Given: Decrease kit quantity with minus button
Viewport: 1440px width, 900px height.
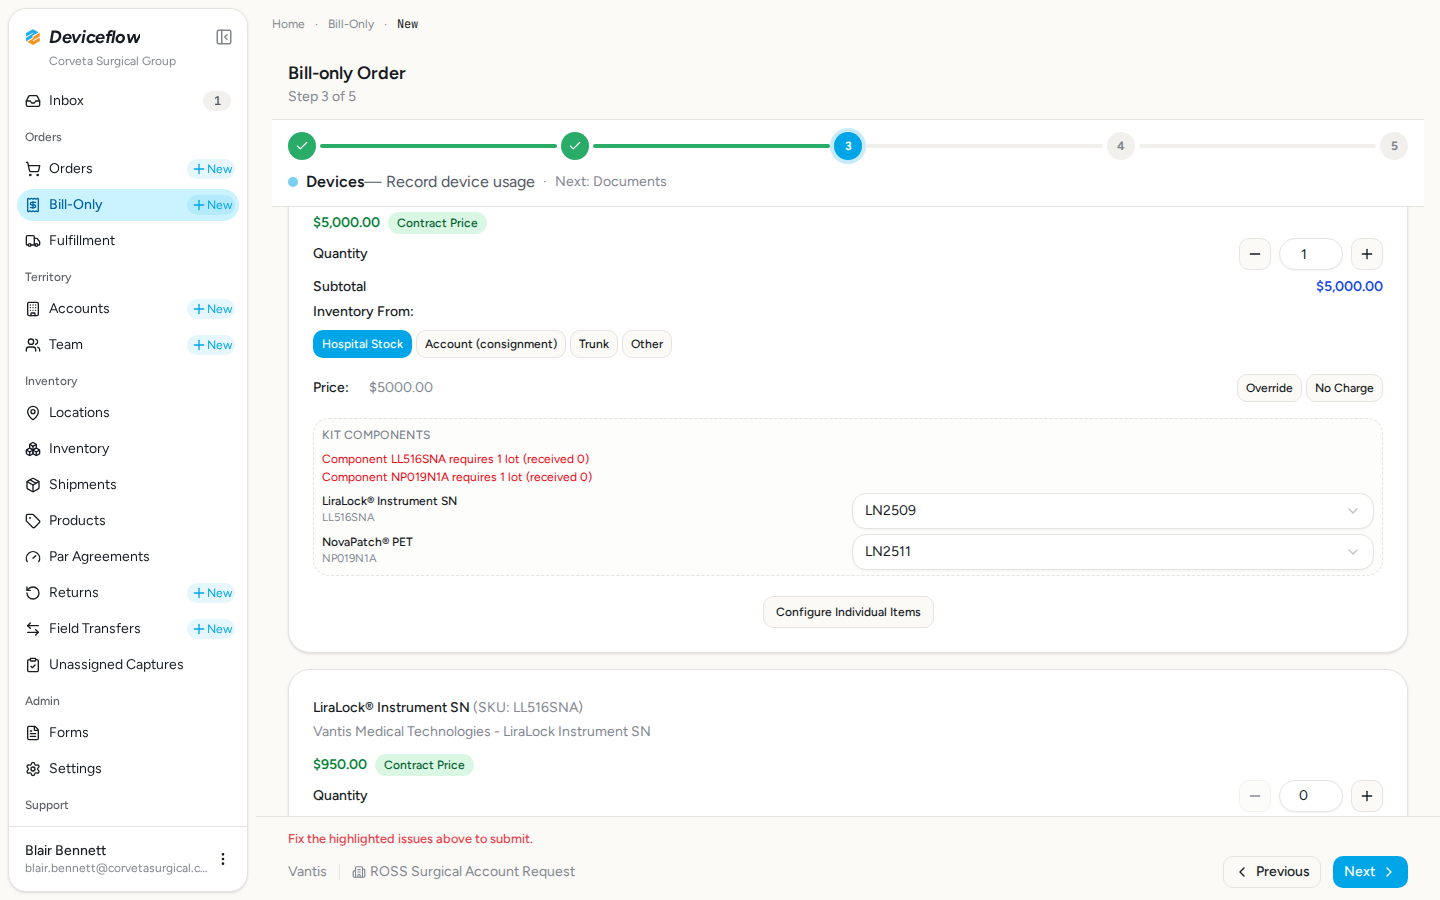Looking at the screenshot, I should [x=1255, y=254].
